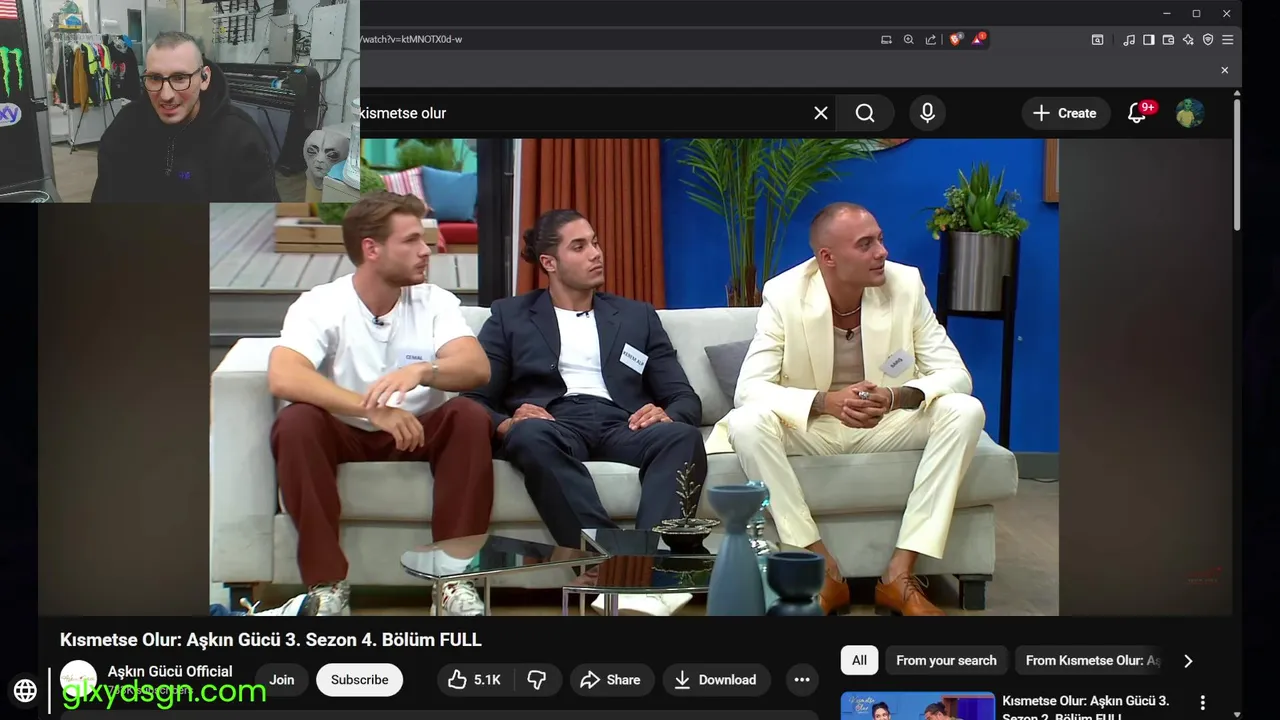Select the From Kısmetse Olur chip
The width and height of the screenshot is (1280, 720).
[1092, 660]
